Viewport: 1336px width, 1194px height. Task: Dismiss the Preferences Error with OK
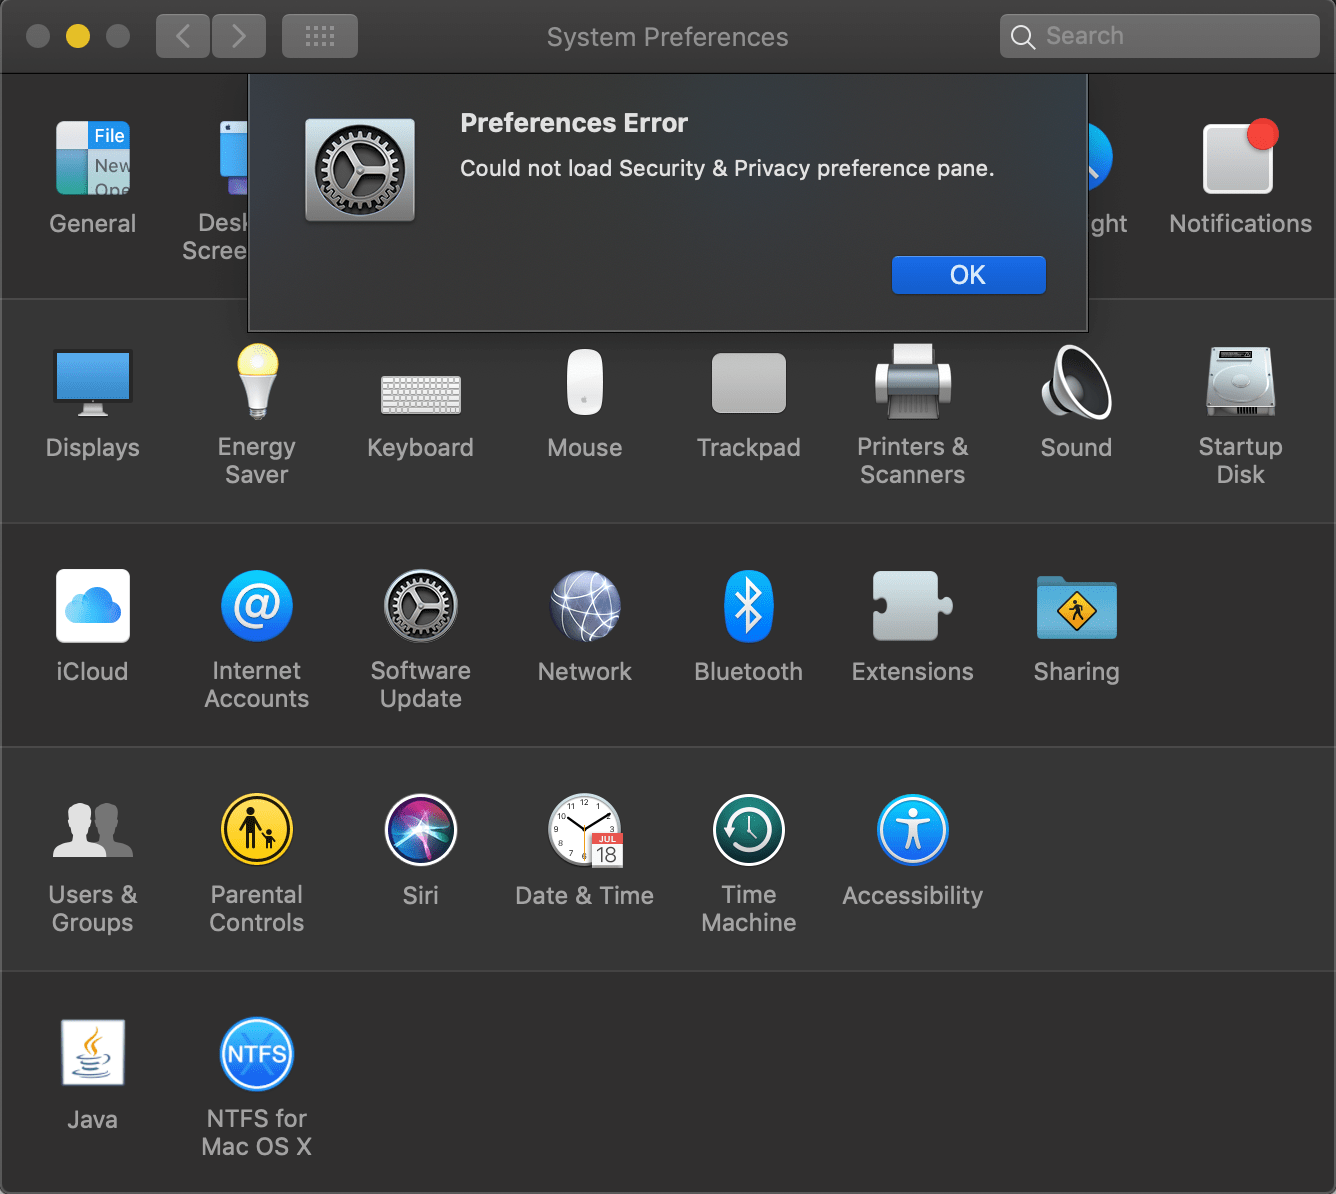967,275
